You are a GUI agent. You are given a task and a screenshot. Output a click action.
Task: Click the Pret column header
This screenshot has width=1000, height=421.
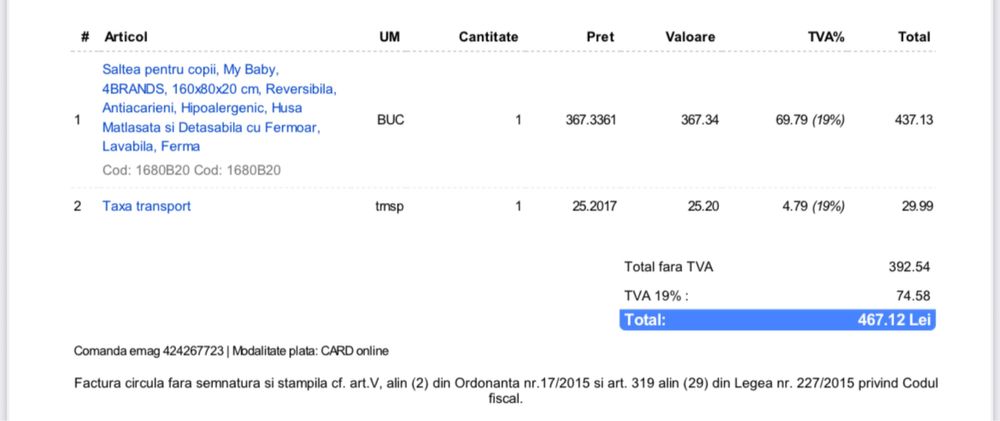[600, 37]
